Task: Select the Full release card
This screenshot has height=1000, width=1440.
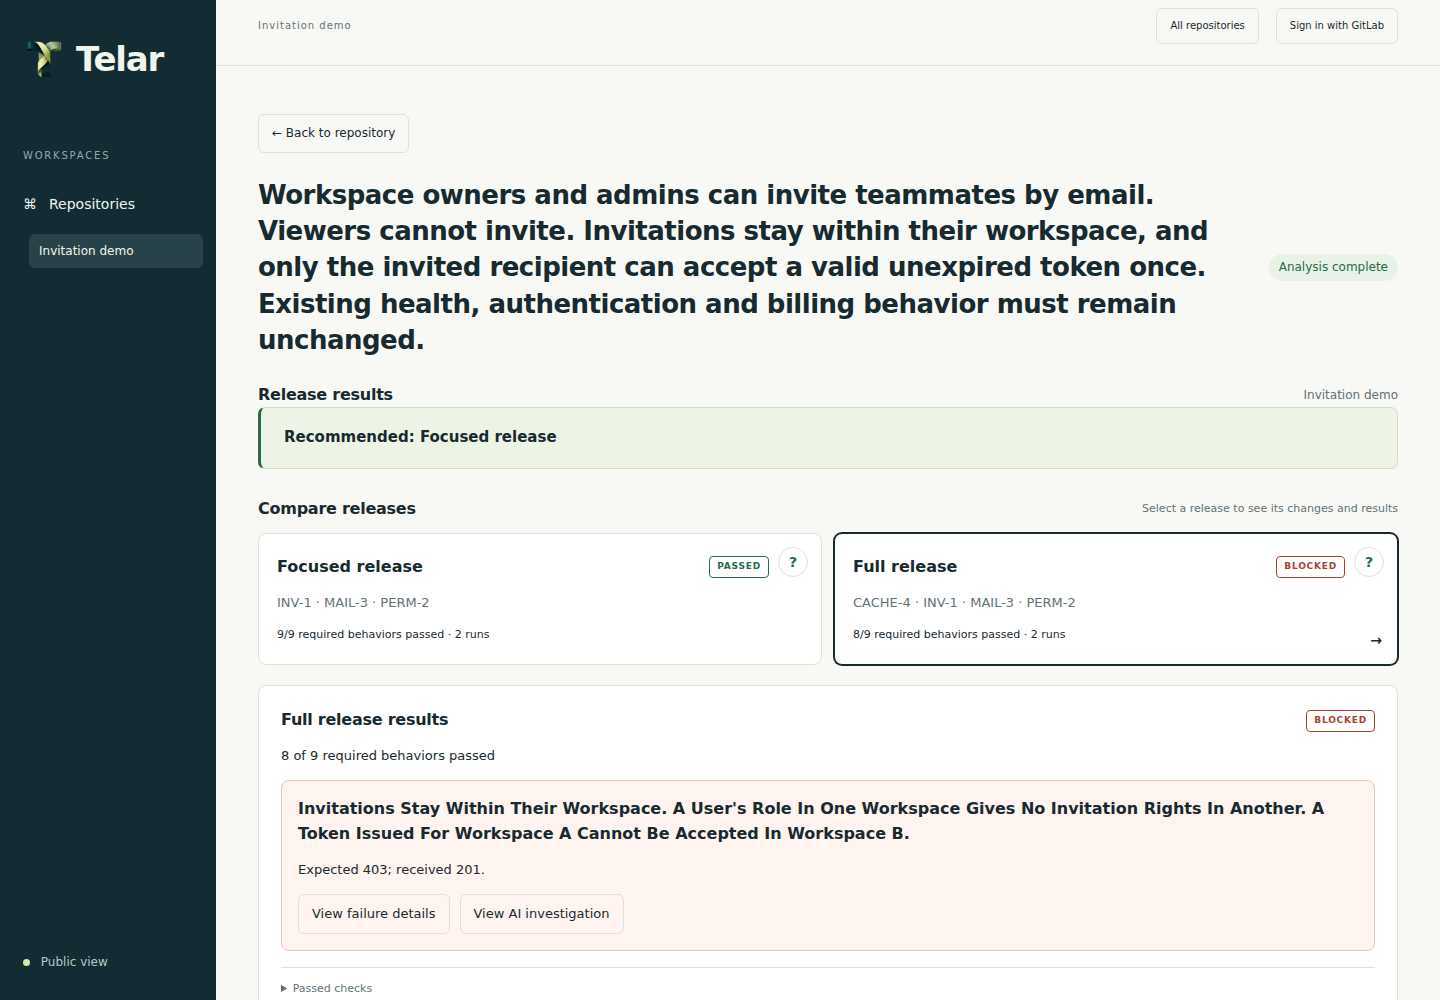Action: click(x=1116, y=599)
